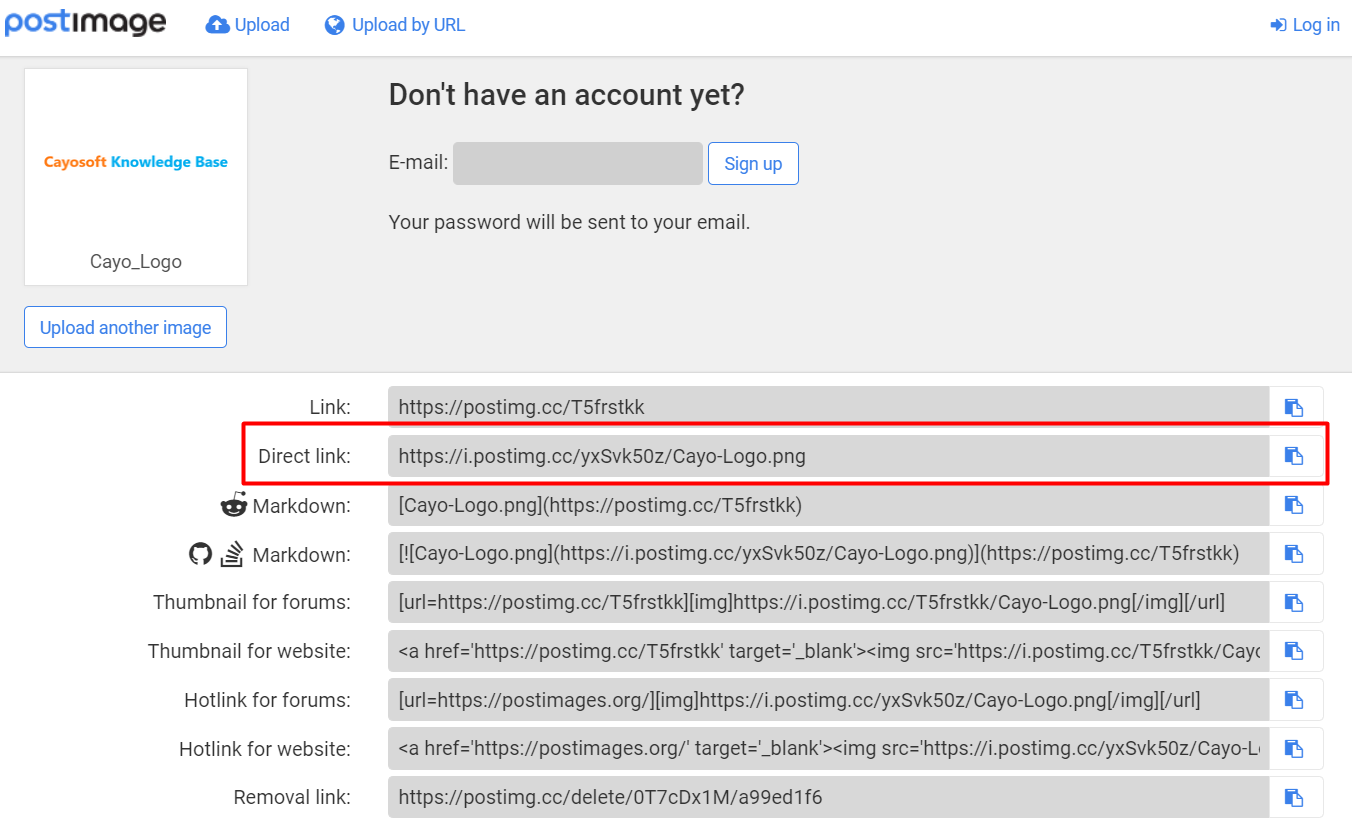1352x826 pixels.
Task: Click the "Link:" label
Action: (330, 407)
